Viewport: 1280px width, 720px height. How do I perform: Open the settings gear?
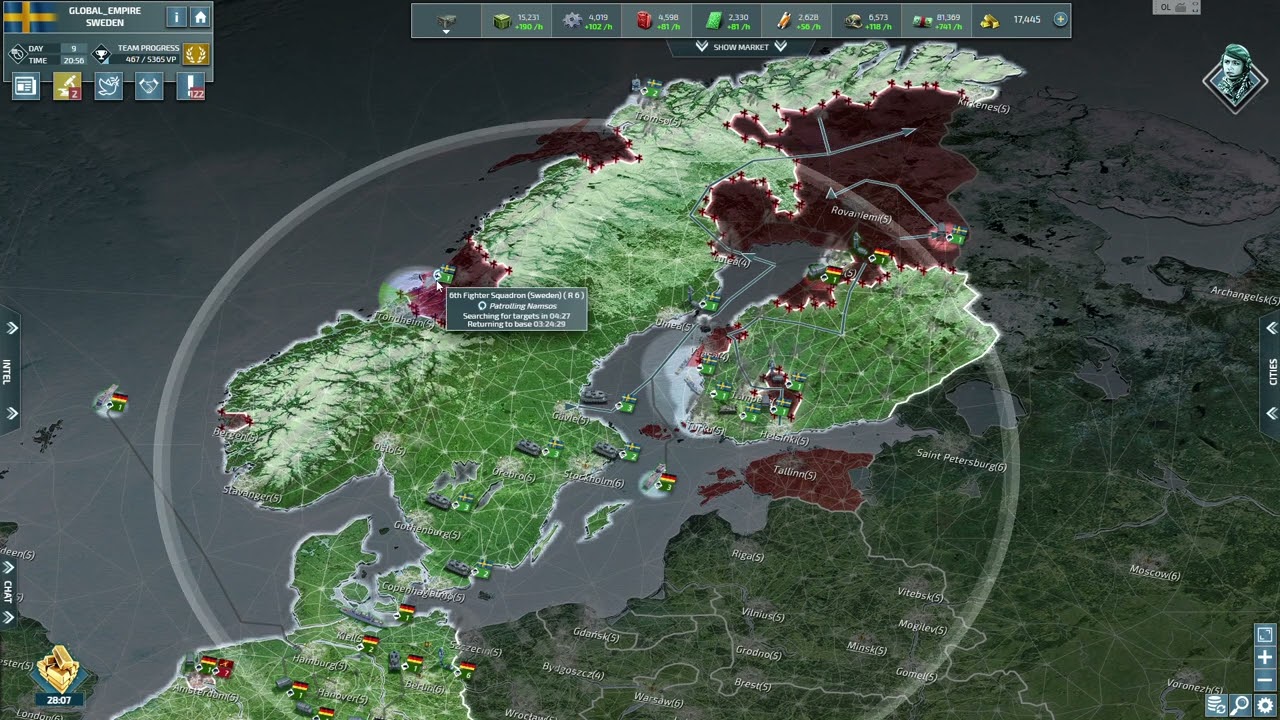tap(1266, 706)
